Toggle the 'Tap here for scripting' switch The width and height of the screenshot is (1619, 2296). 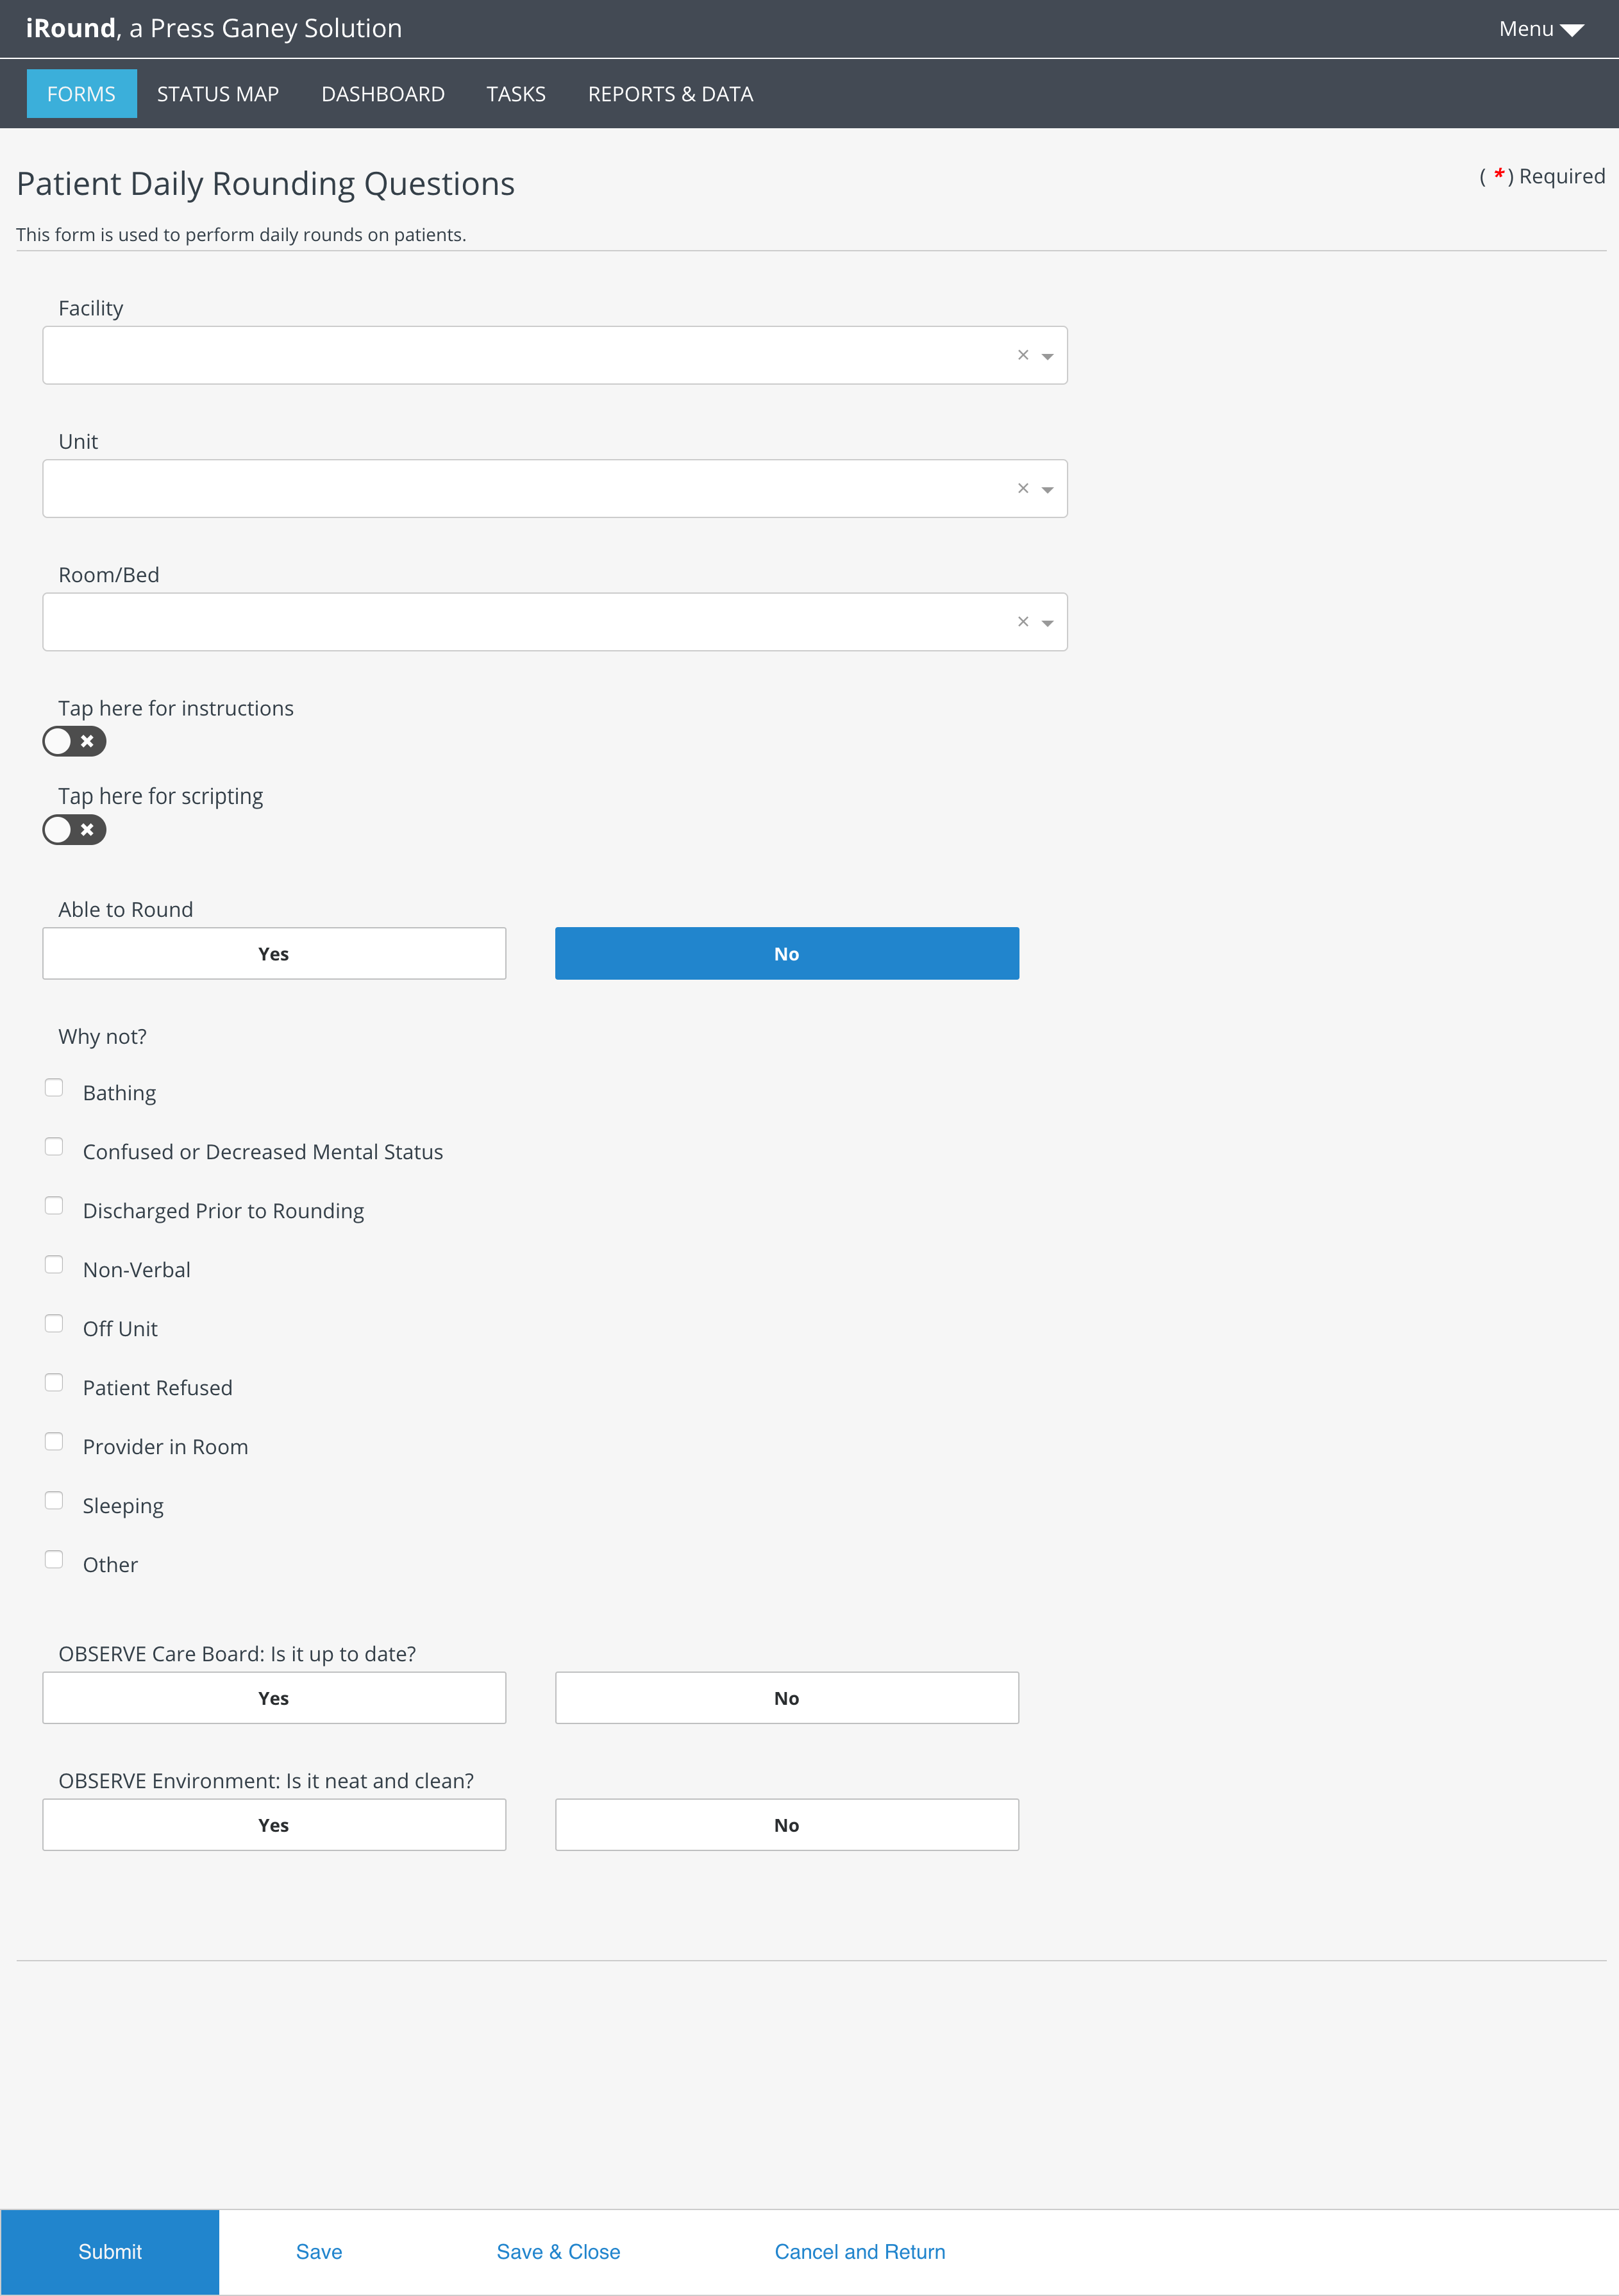74,830
